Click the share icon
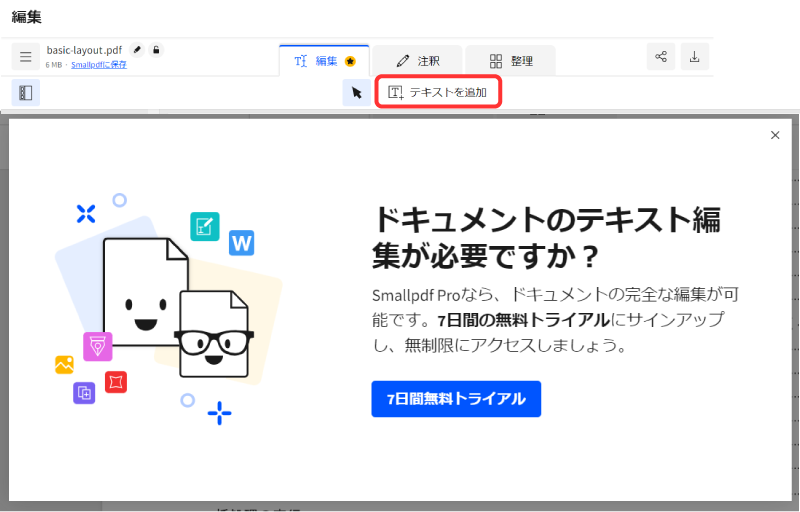 tap(661, 56)
